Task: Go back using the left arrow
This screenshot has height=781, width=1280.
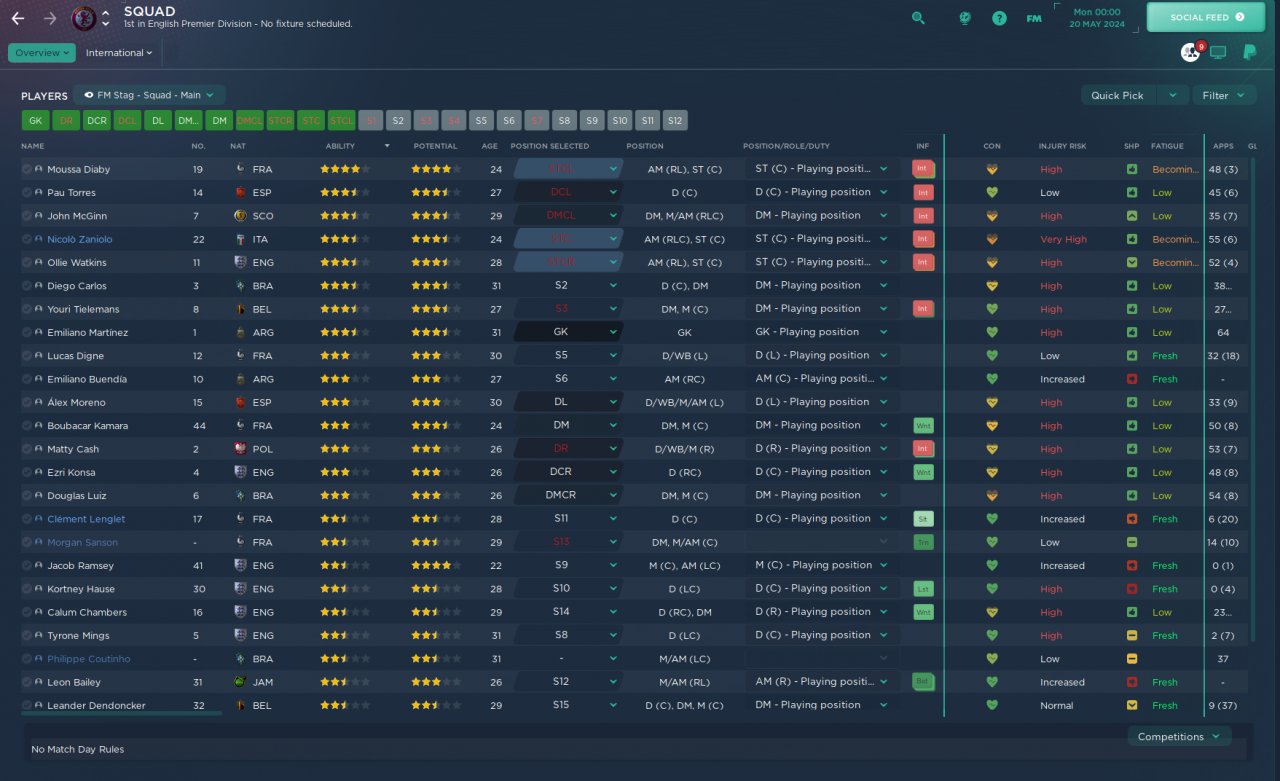Action: pos(18,18)
